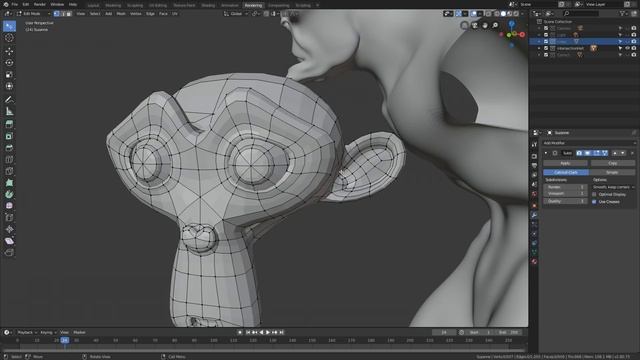Viewport: 640px width, 360px height.
Task: Open the File menu
Action: coord(15,4)
